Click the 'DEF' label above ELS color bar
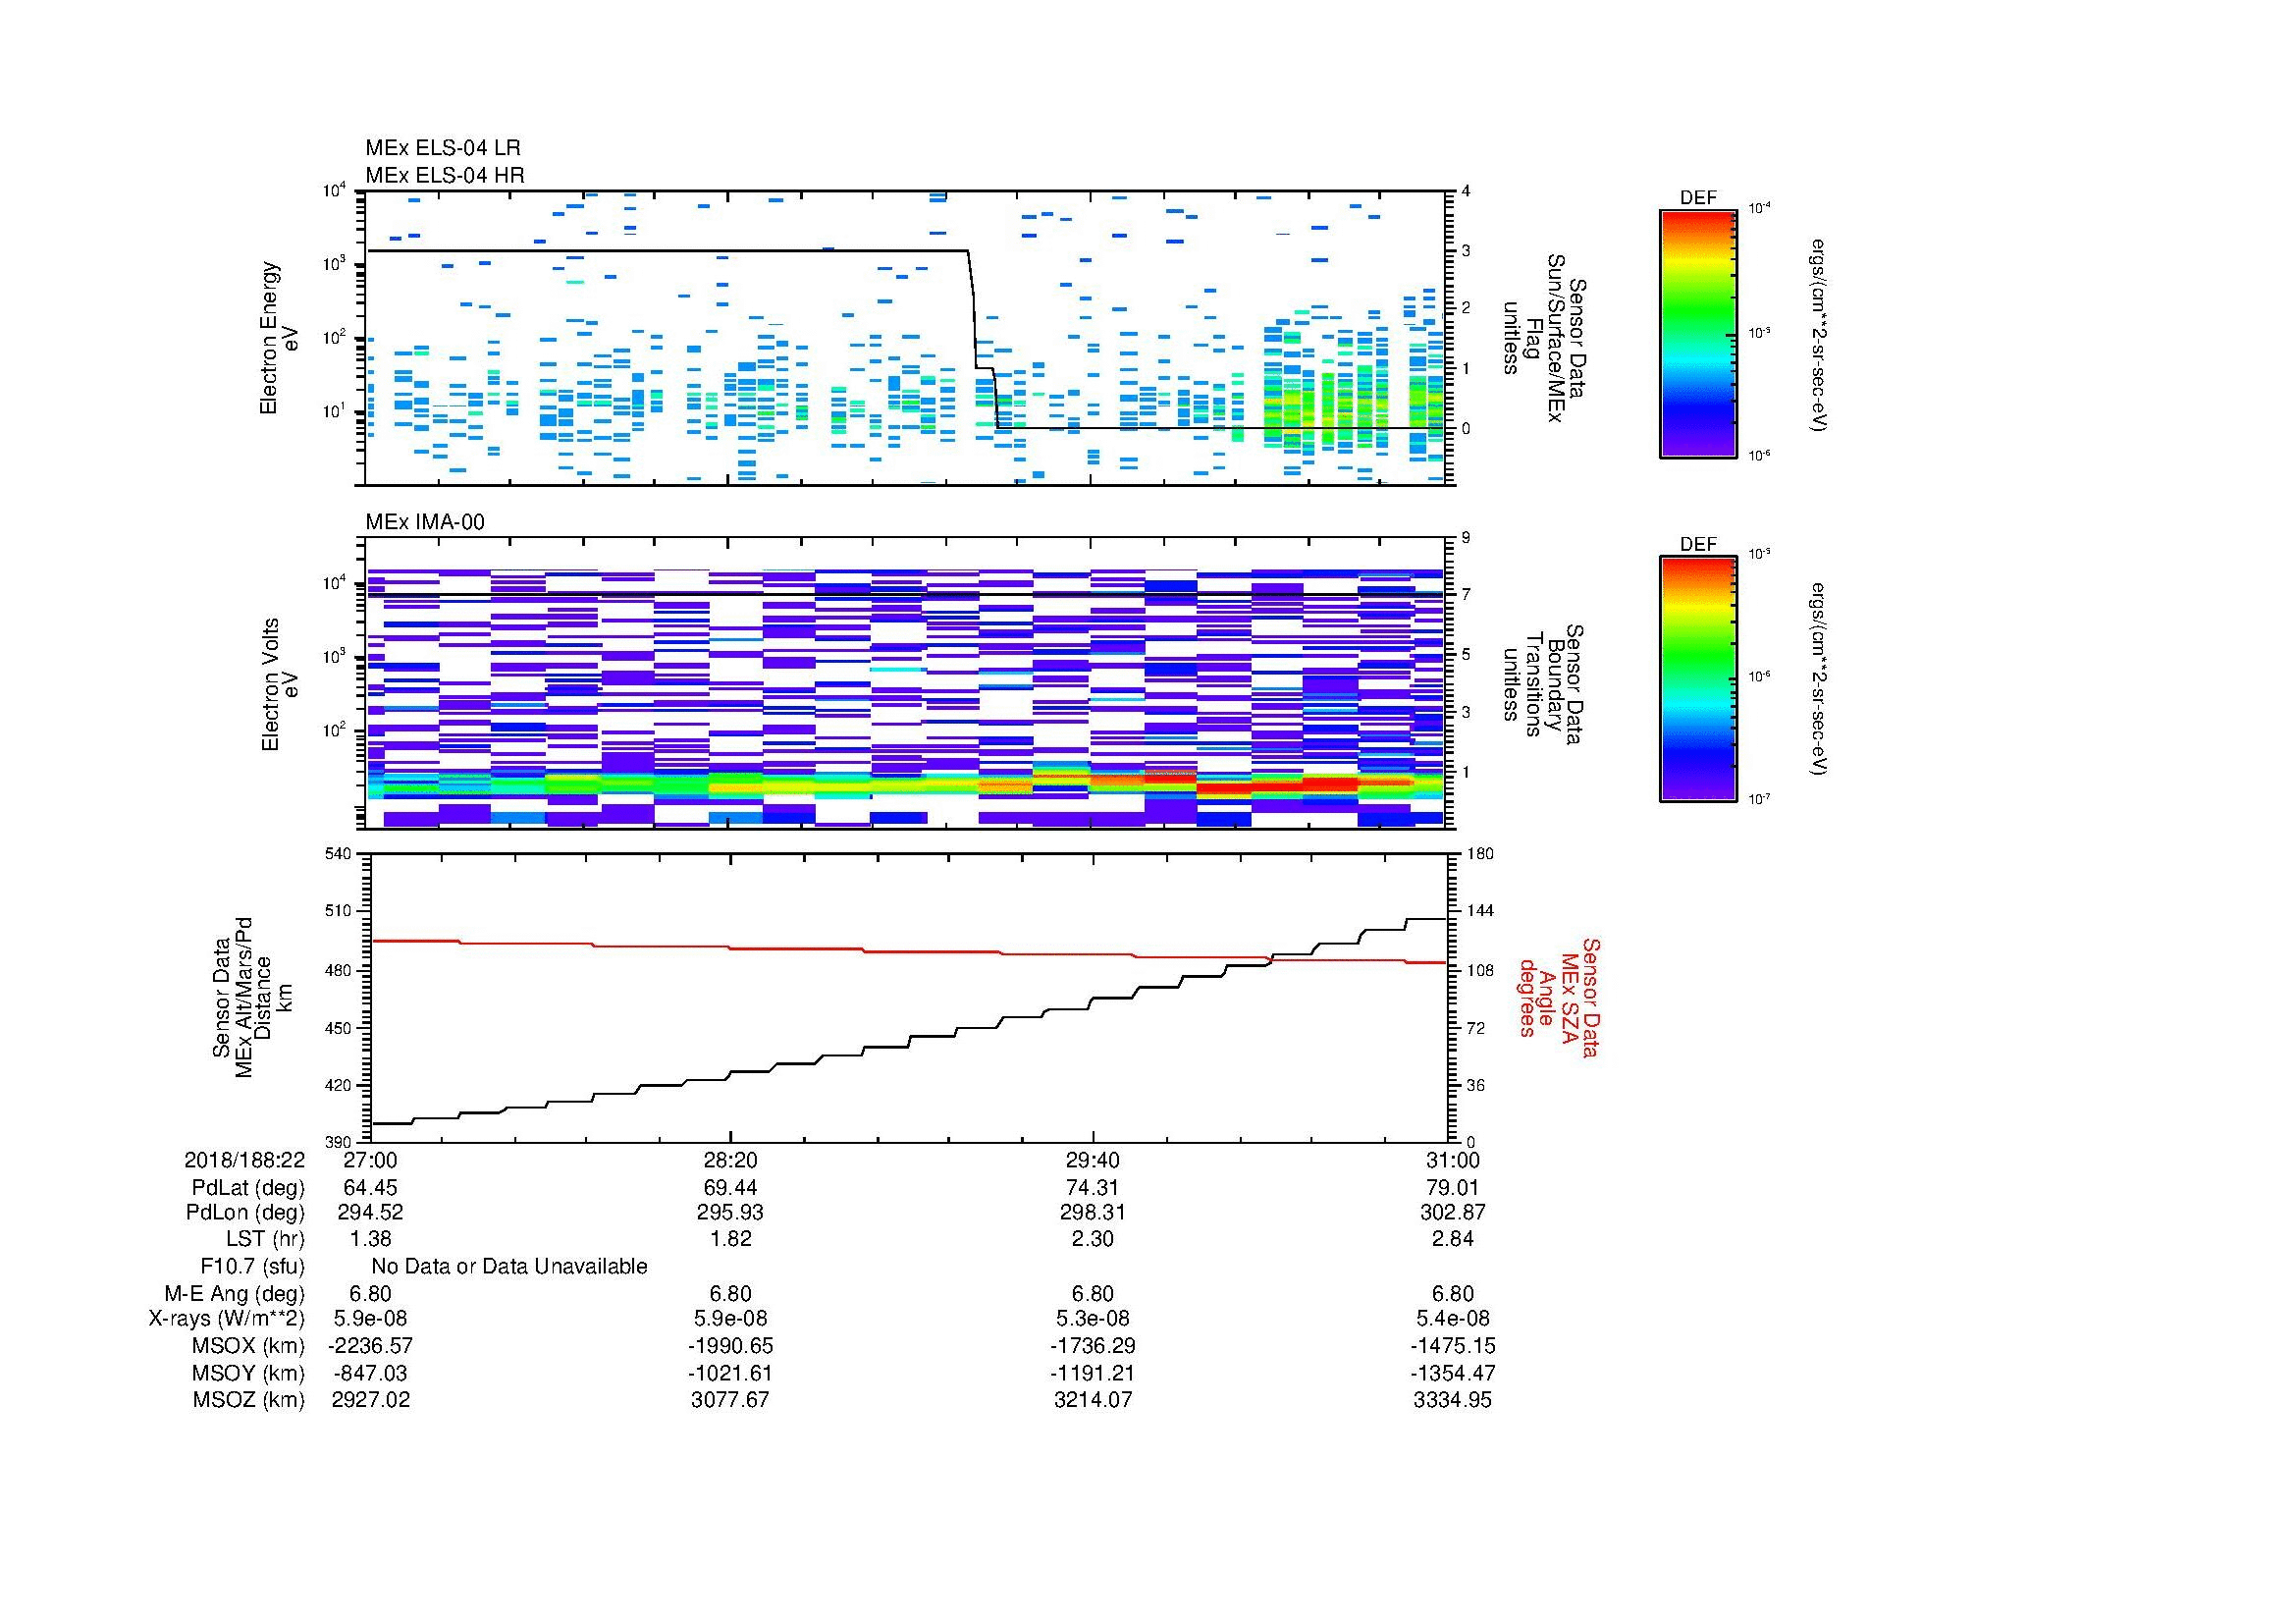Screen dimensions: 2296x1623 click(x=1698, y=198)
